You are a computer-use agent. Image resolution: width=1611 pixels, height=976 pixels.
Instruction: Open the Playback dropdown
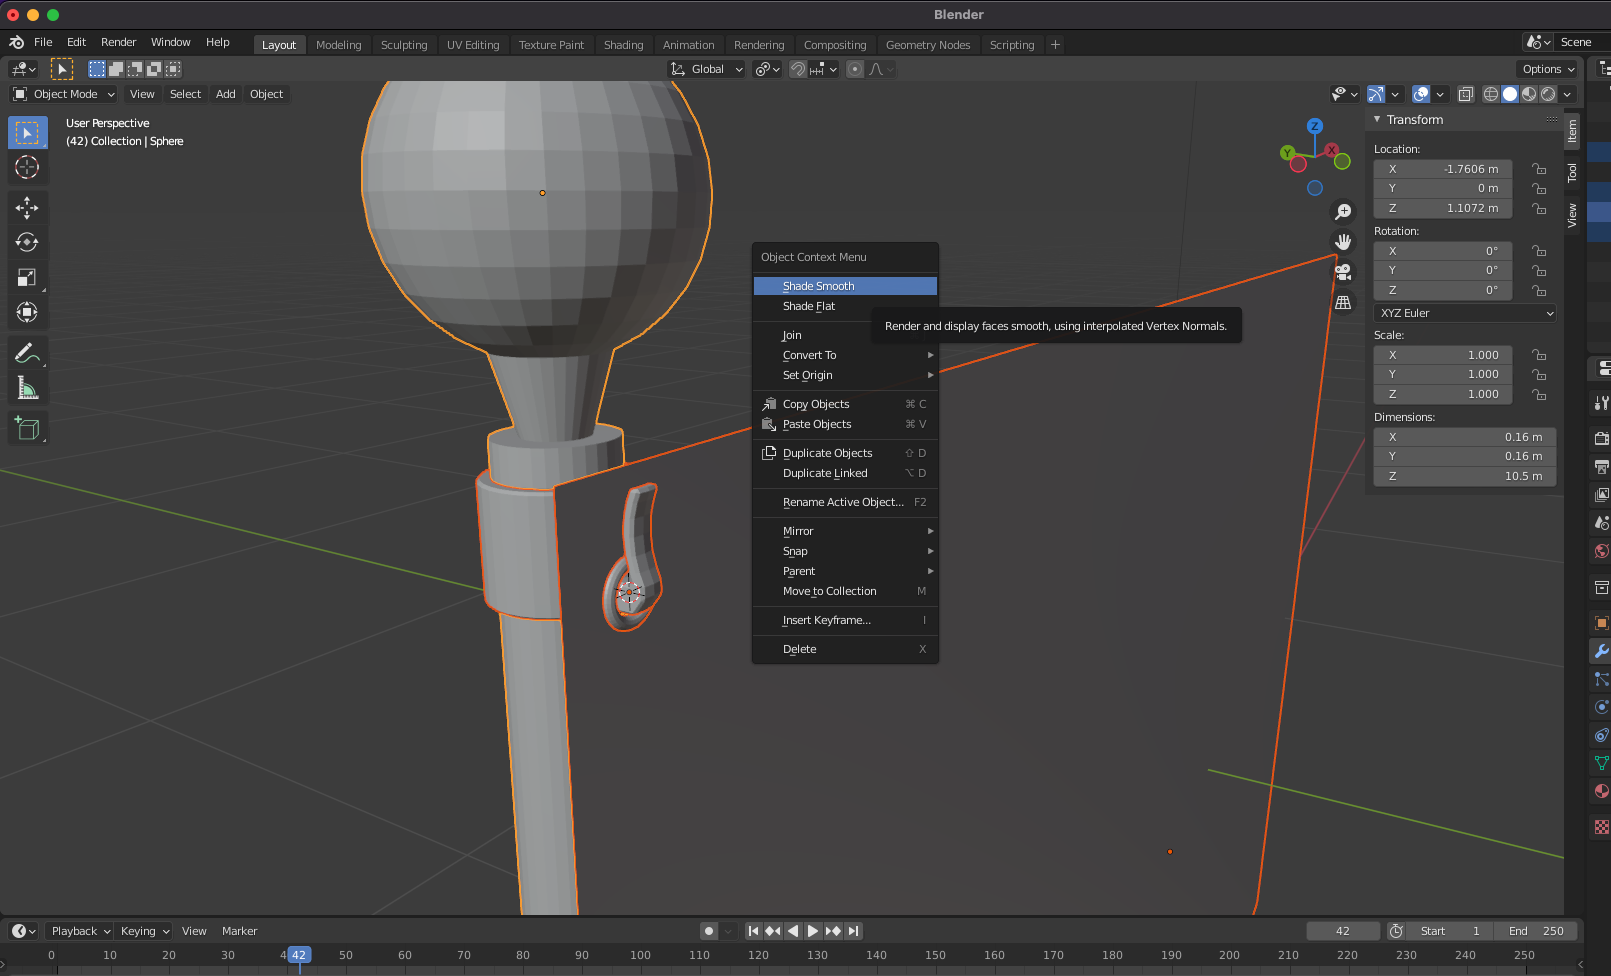[x=80, y=931]
